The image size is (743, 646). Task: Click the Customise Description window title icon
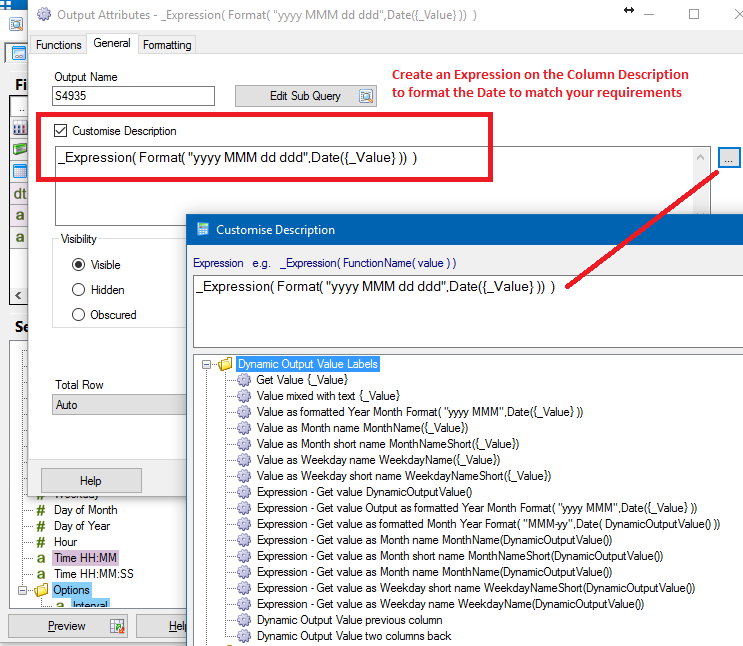[203, 229]
